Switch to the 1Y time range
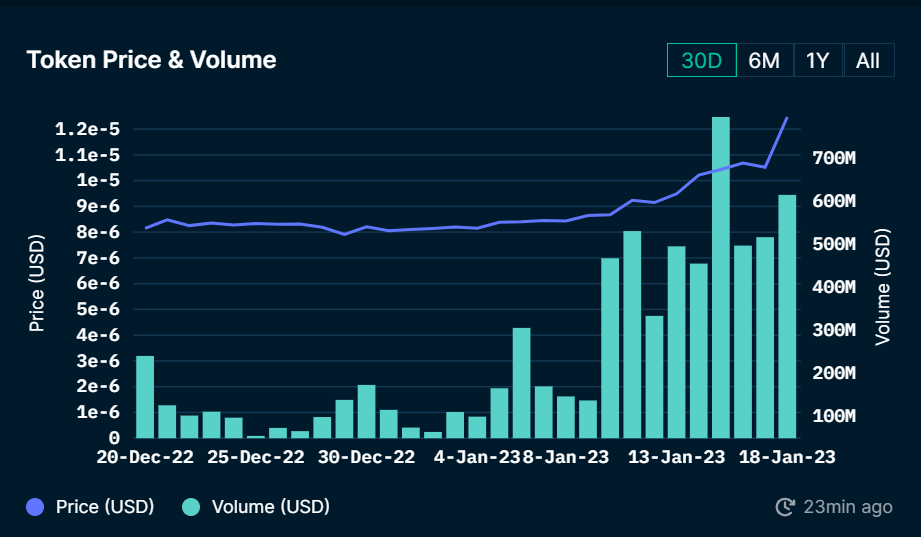This screenshot has width=921, height=537. (x=818, y=60)
